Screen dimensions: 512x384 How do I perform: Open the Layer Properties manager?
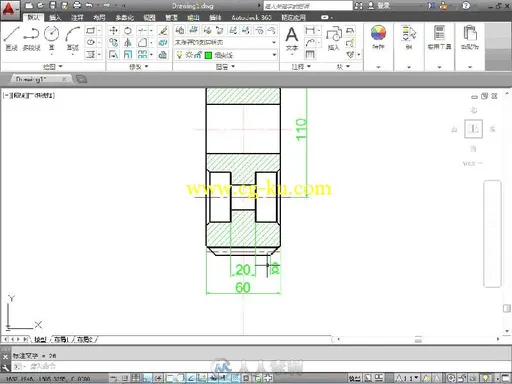click(180, 30)
